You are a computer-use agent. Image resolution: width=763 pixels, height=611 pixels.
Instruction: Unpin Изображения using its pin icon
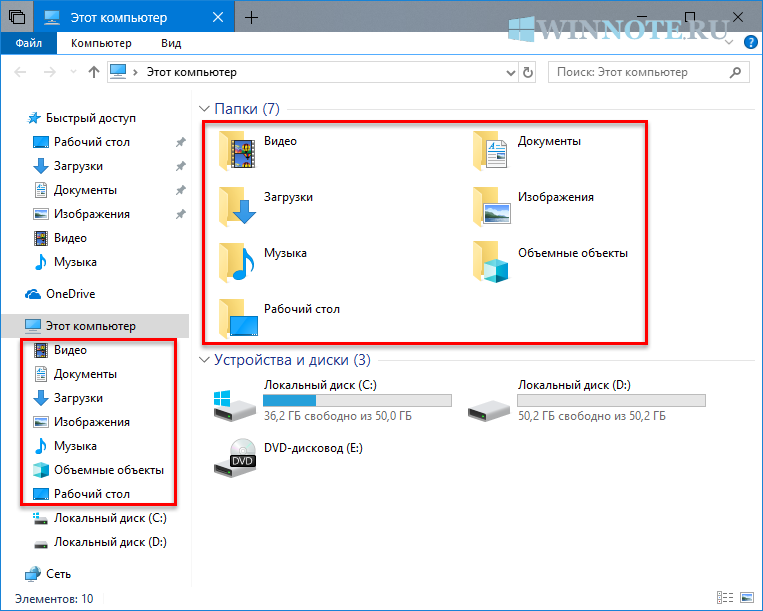[x=181, y=214]
